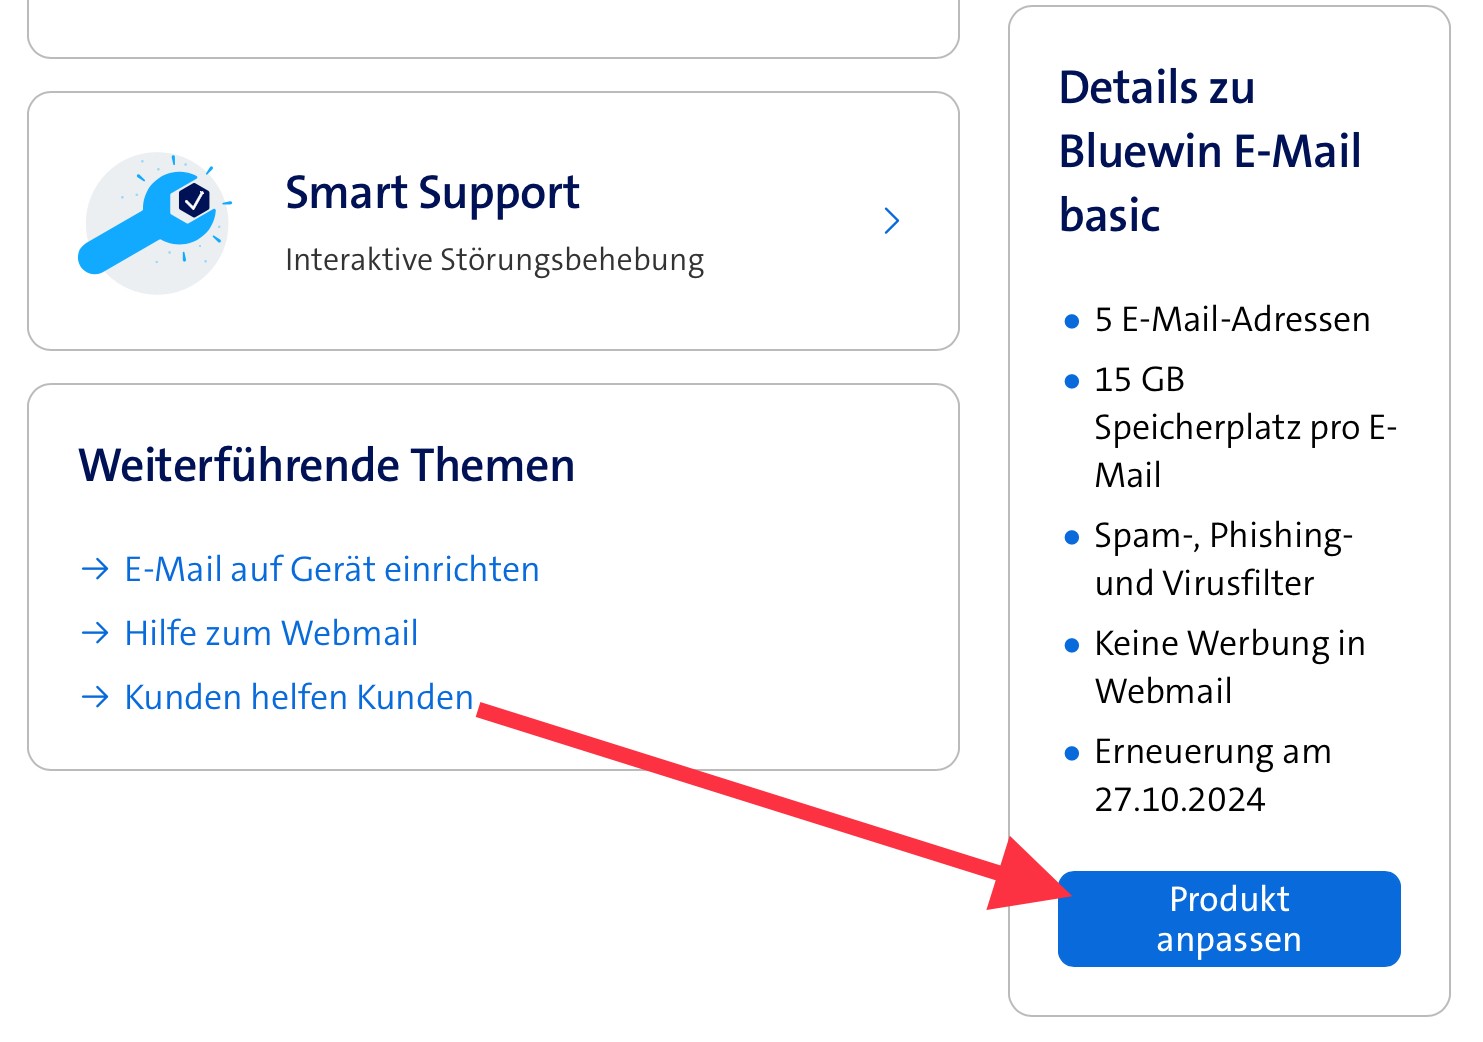Click the shield checkmark badge on the wrench
The width and height of the screenshot is (1483, 1042).
coord(194,201)
